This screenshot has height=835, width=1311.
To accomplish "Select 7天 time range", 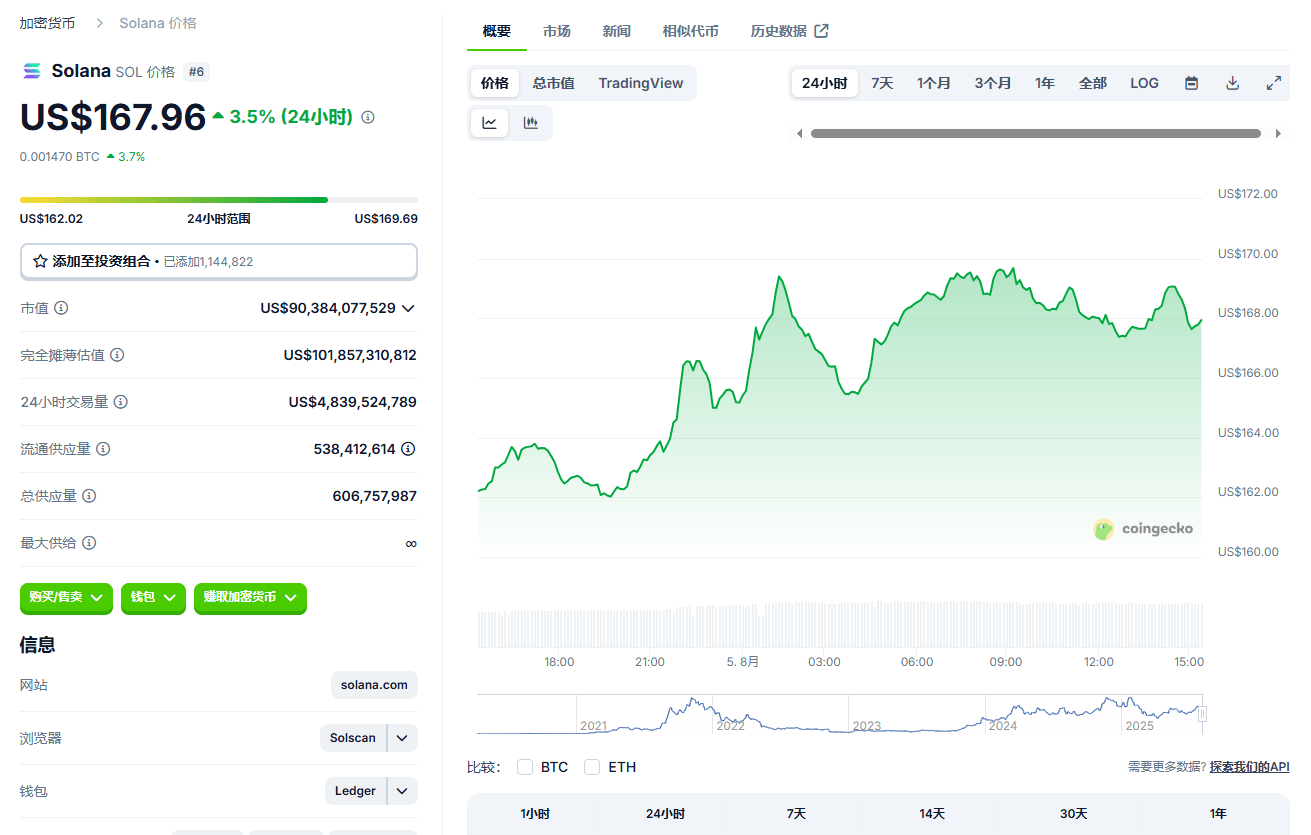I will (x=882, y=83).
